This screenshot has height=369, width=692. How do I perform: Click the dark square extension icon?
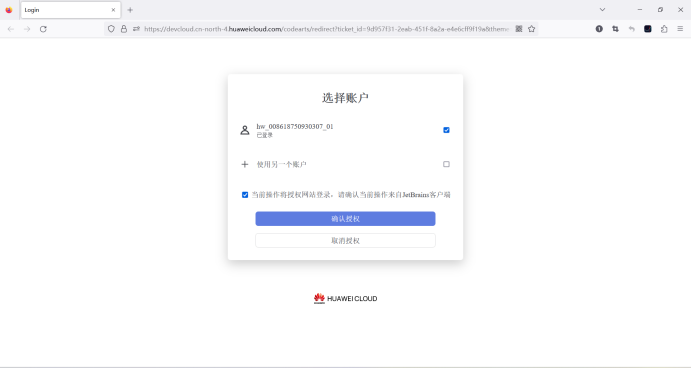click(648, 29)
